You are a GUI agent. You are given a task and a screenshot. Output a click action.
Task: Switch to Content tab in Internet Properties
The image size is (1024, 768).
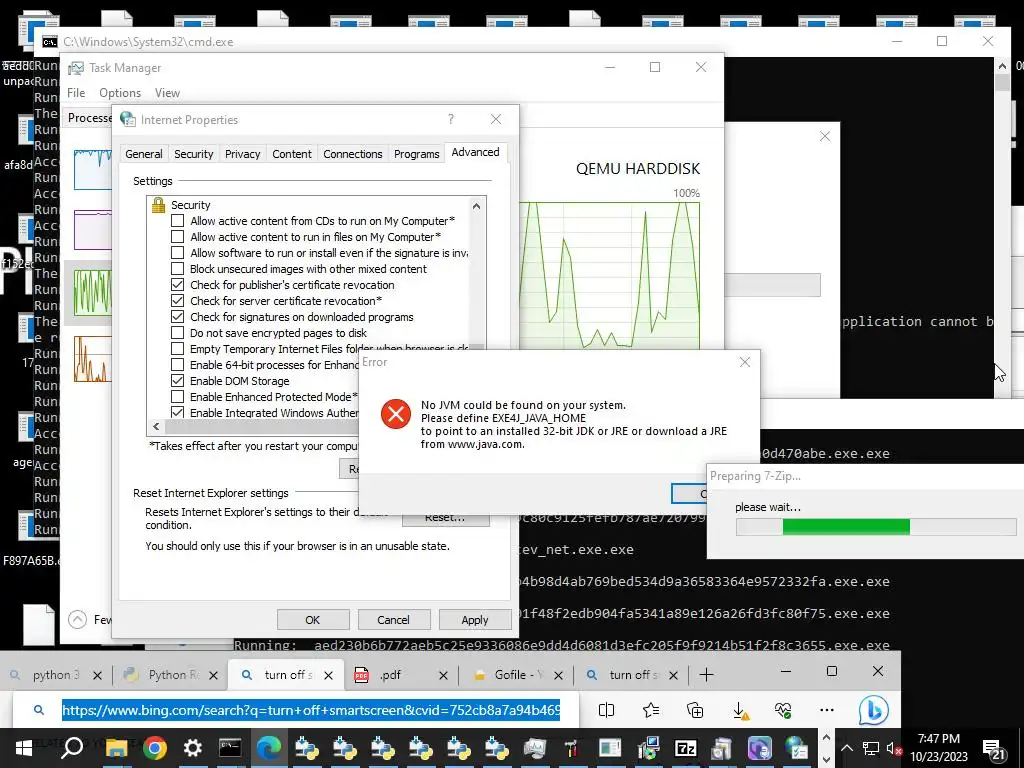click(x=292, y=154)
